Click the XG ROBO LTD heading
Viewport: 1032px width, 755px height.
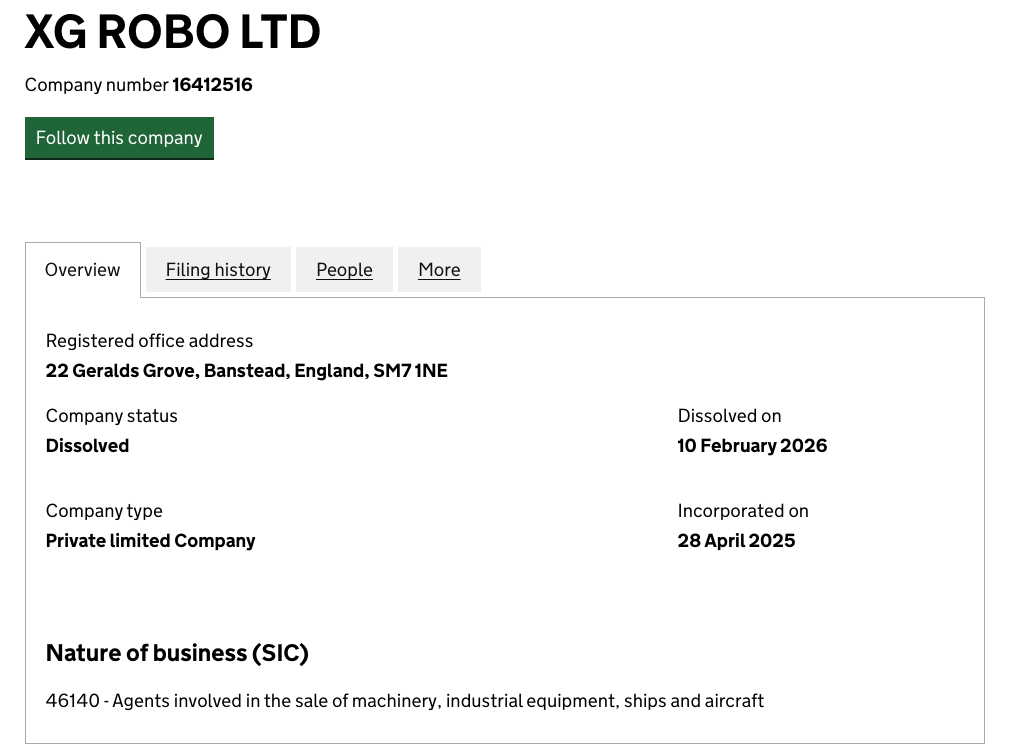coord(172,32)
